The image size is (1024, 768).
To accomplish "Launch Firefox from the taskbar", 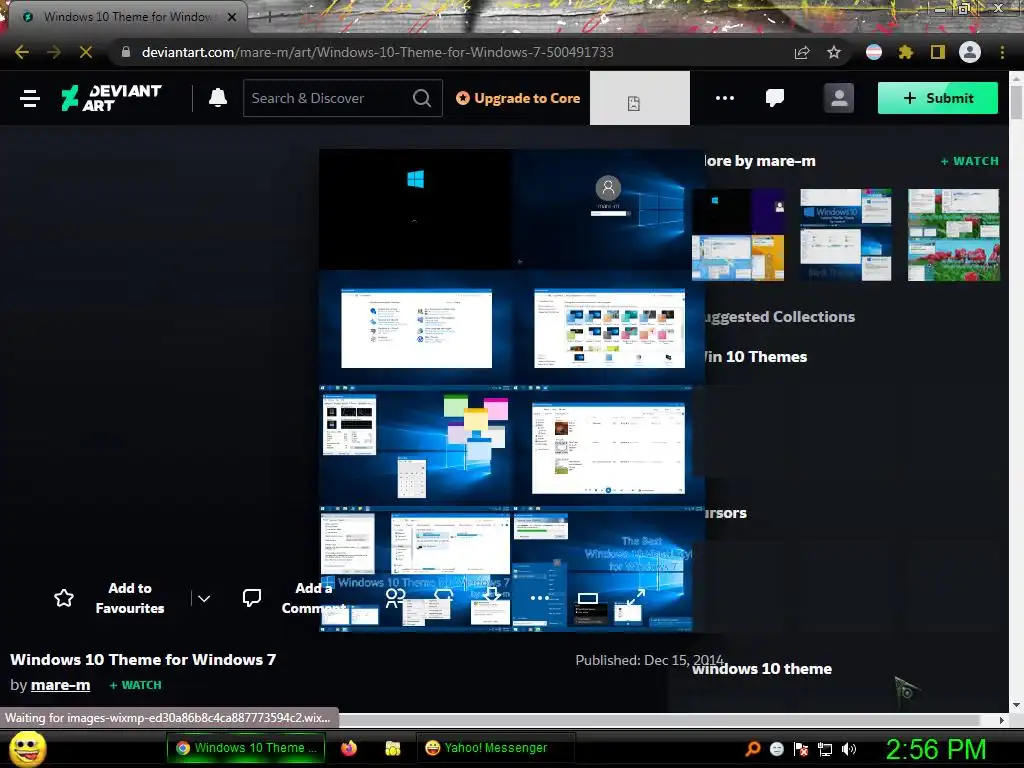I will (349, 748).
